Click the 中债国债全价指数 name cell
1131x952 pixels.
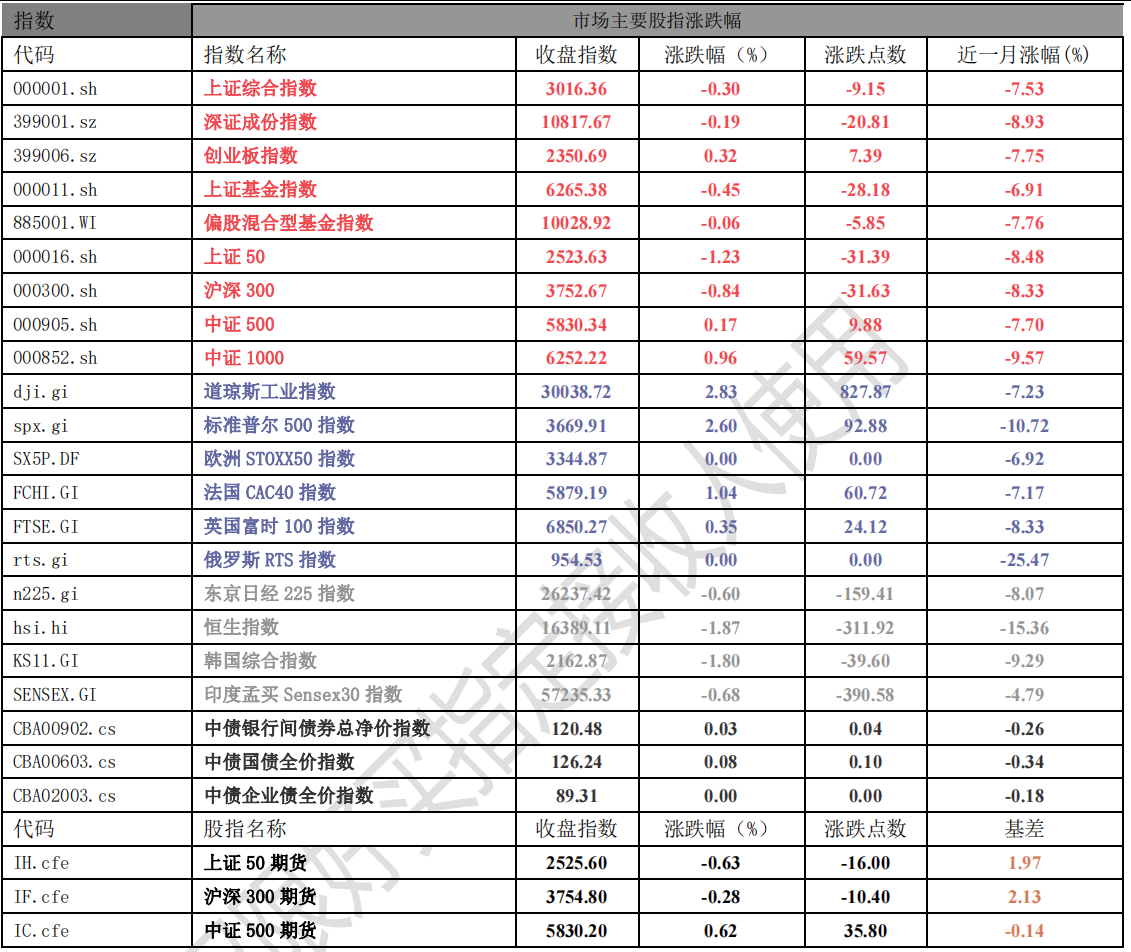[x=279, y=762]
